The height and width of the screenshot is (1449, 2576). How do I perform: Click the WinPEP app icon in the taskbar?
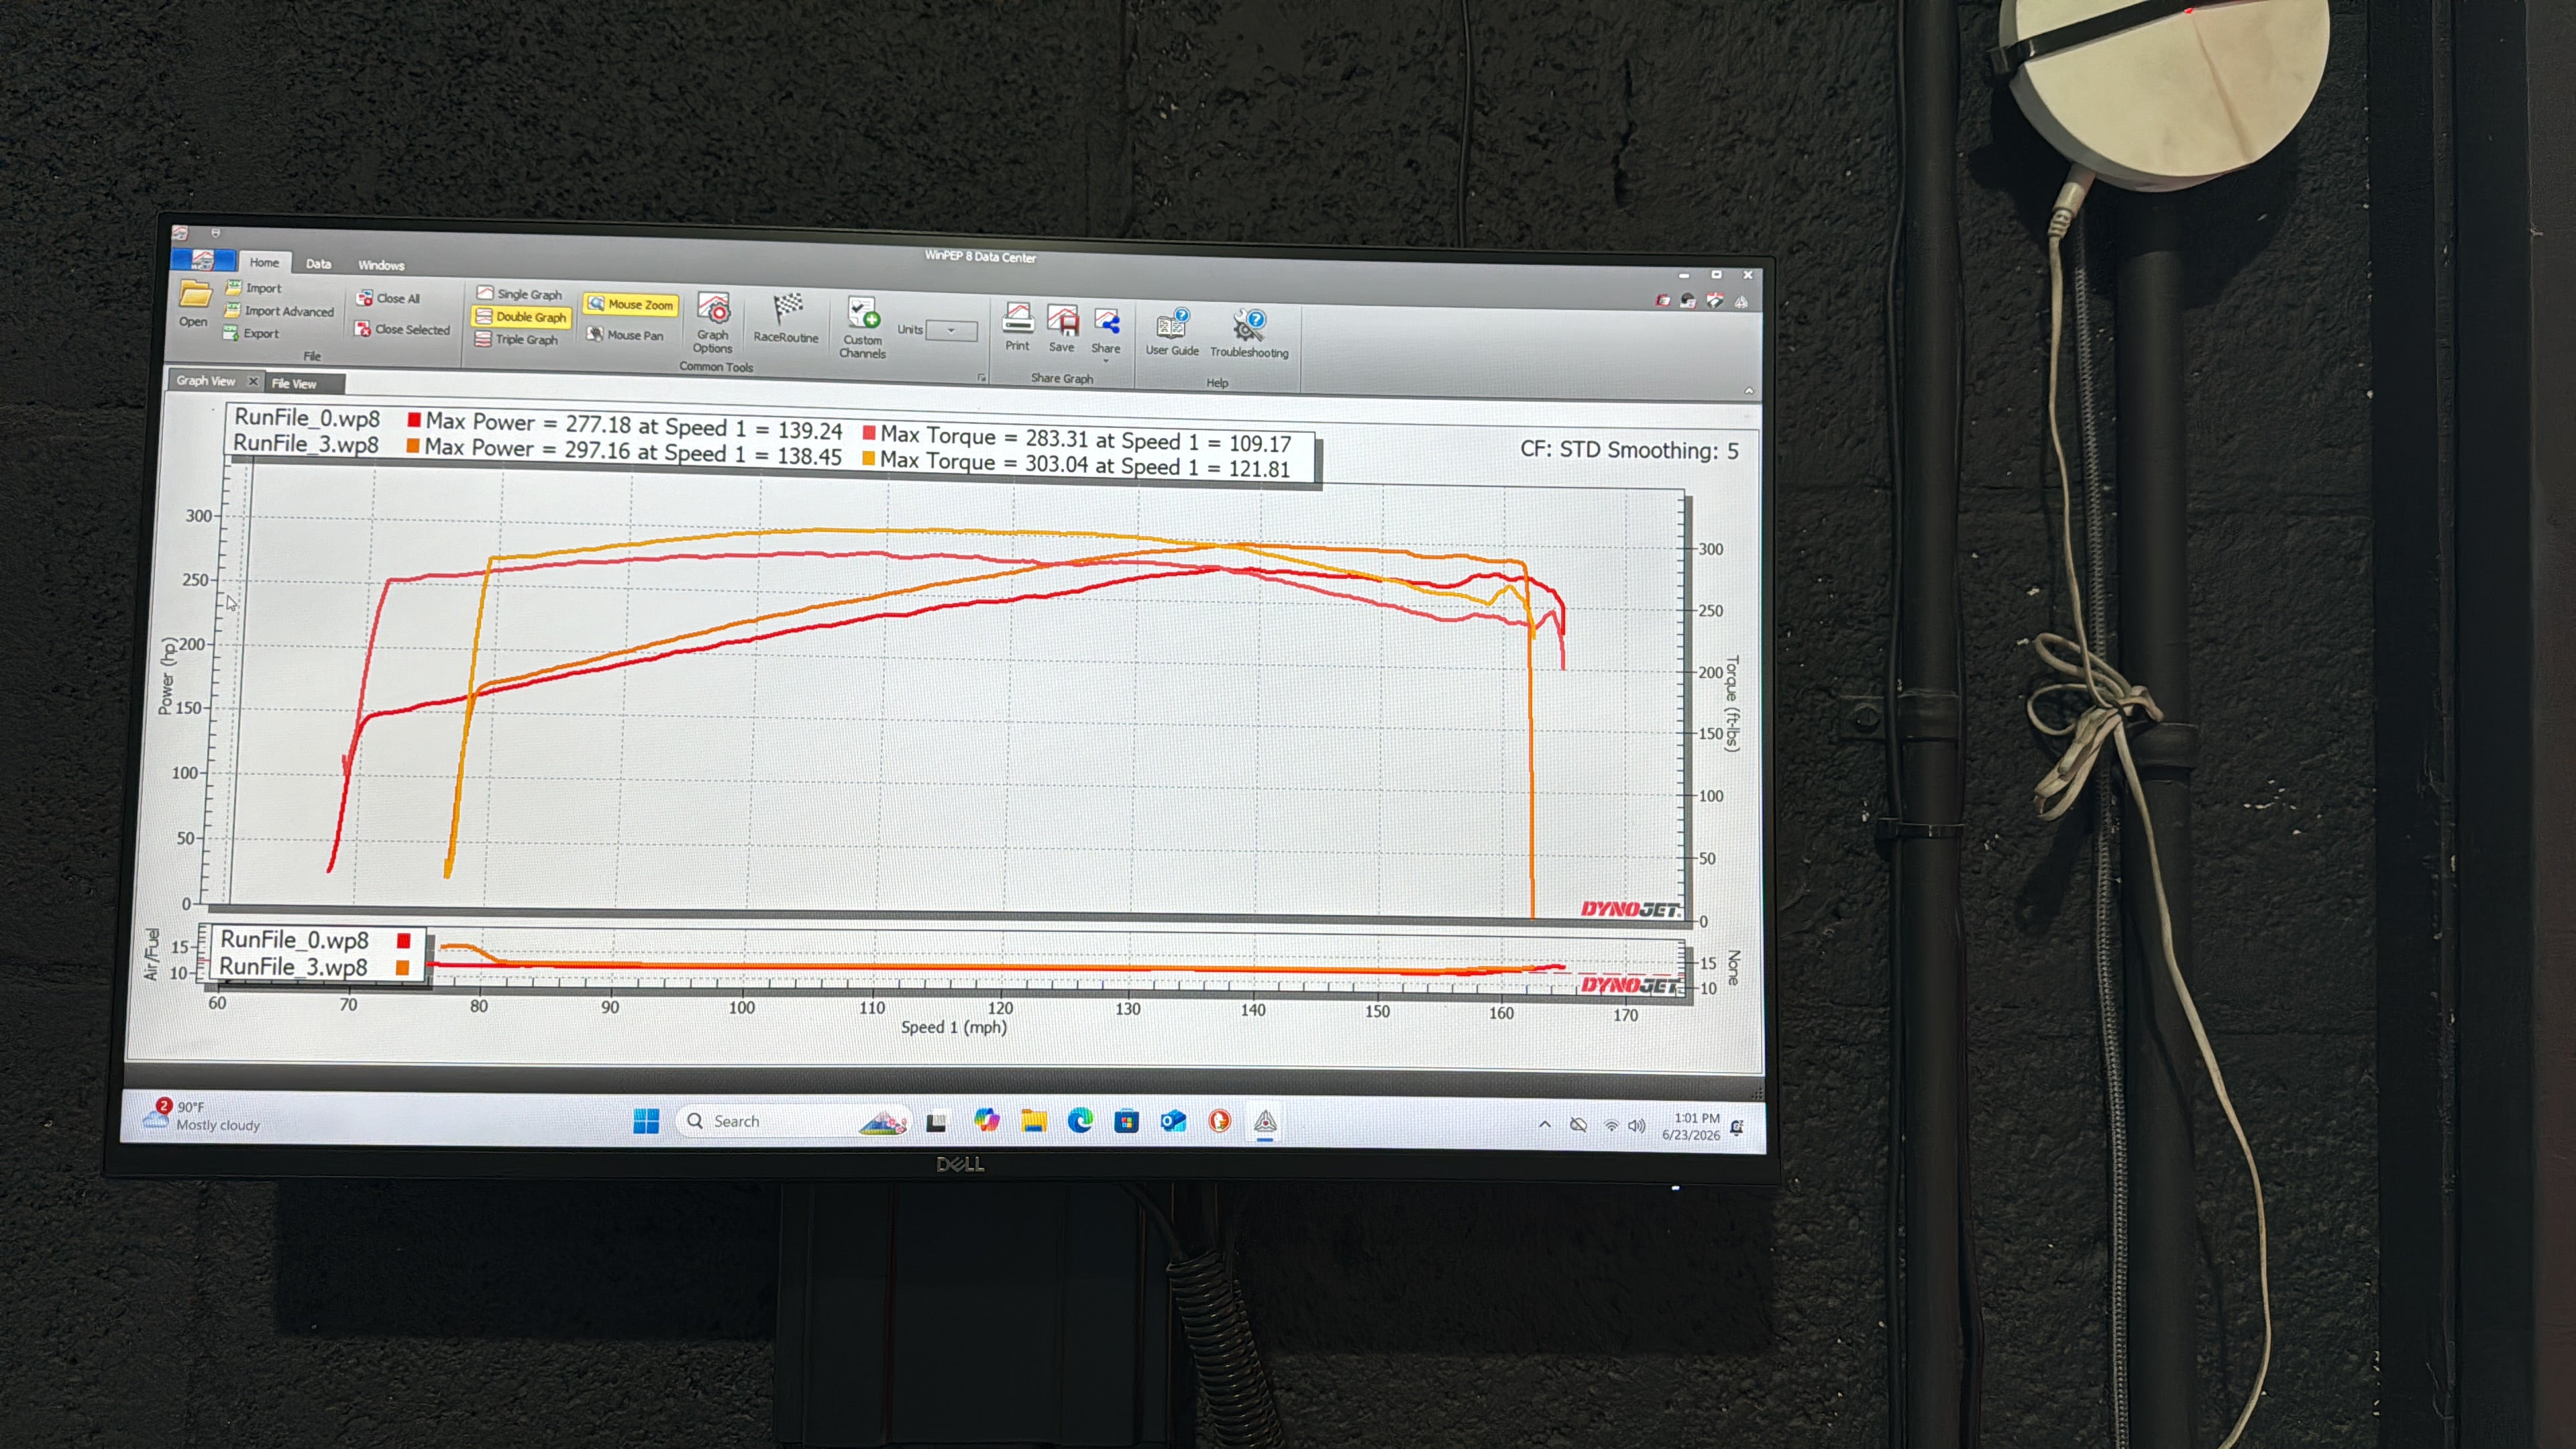click(x=1265, y=1122)
